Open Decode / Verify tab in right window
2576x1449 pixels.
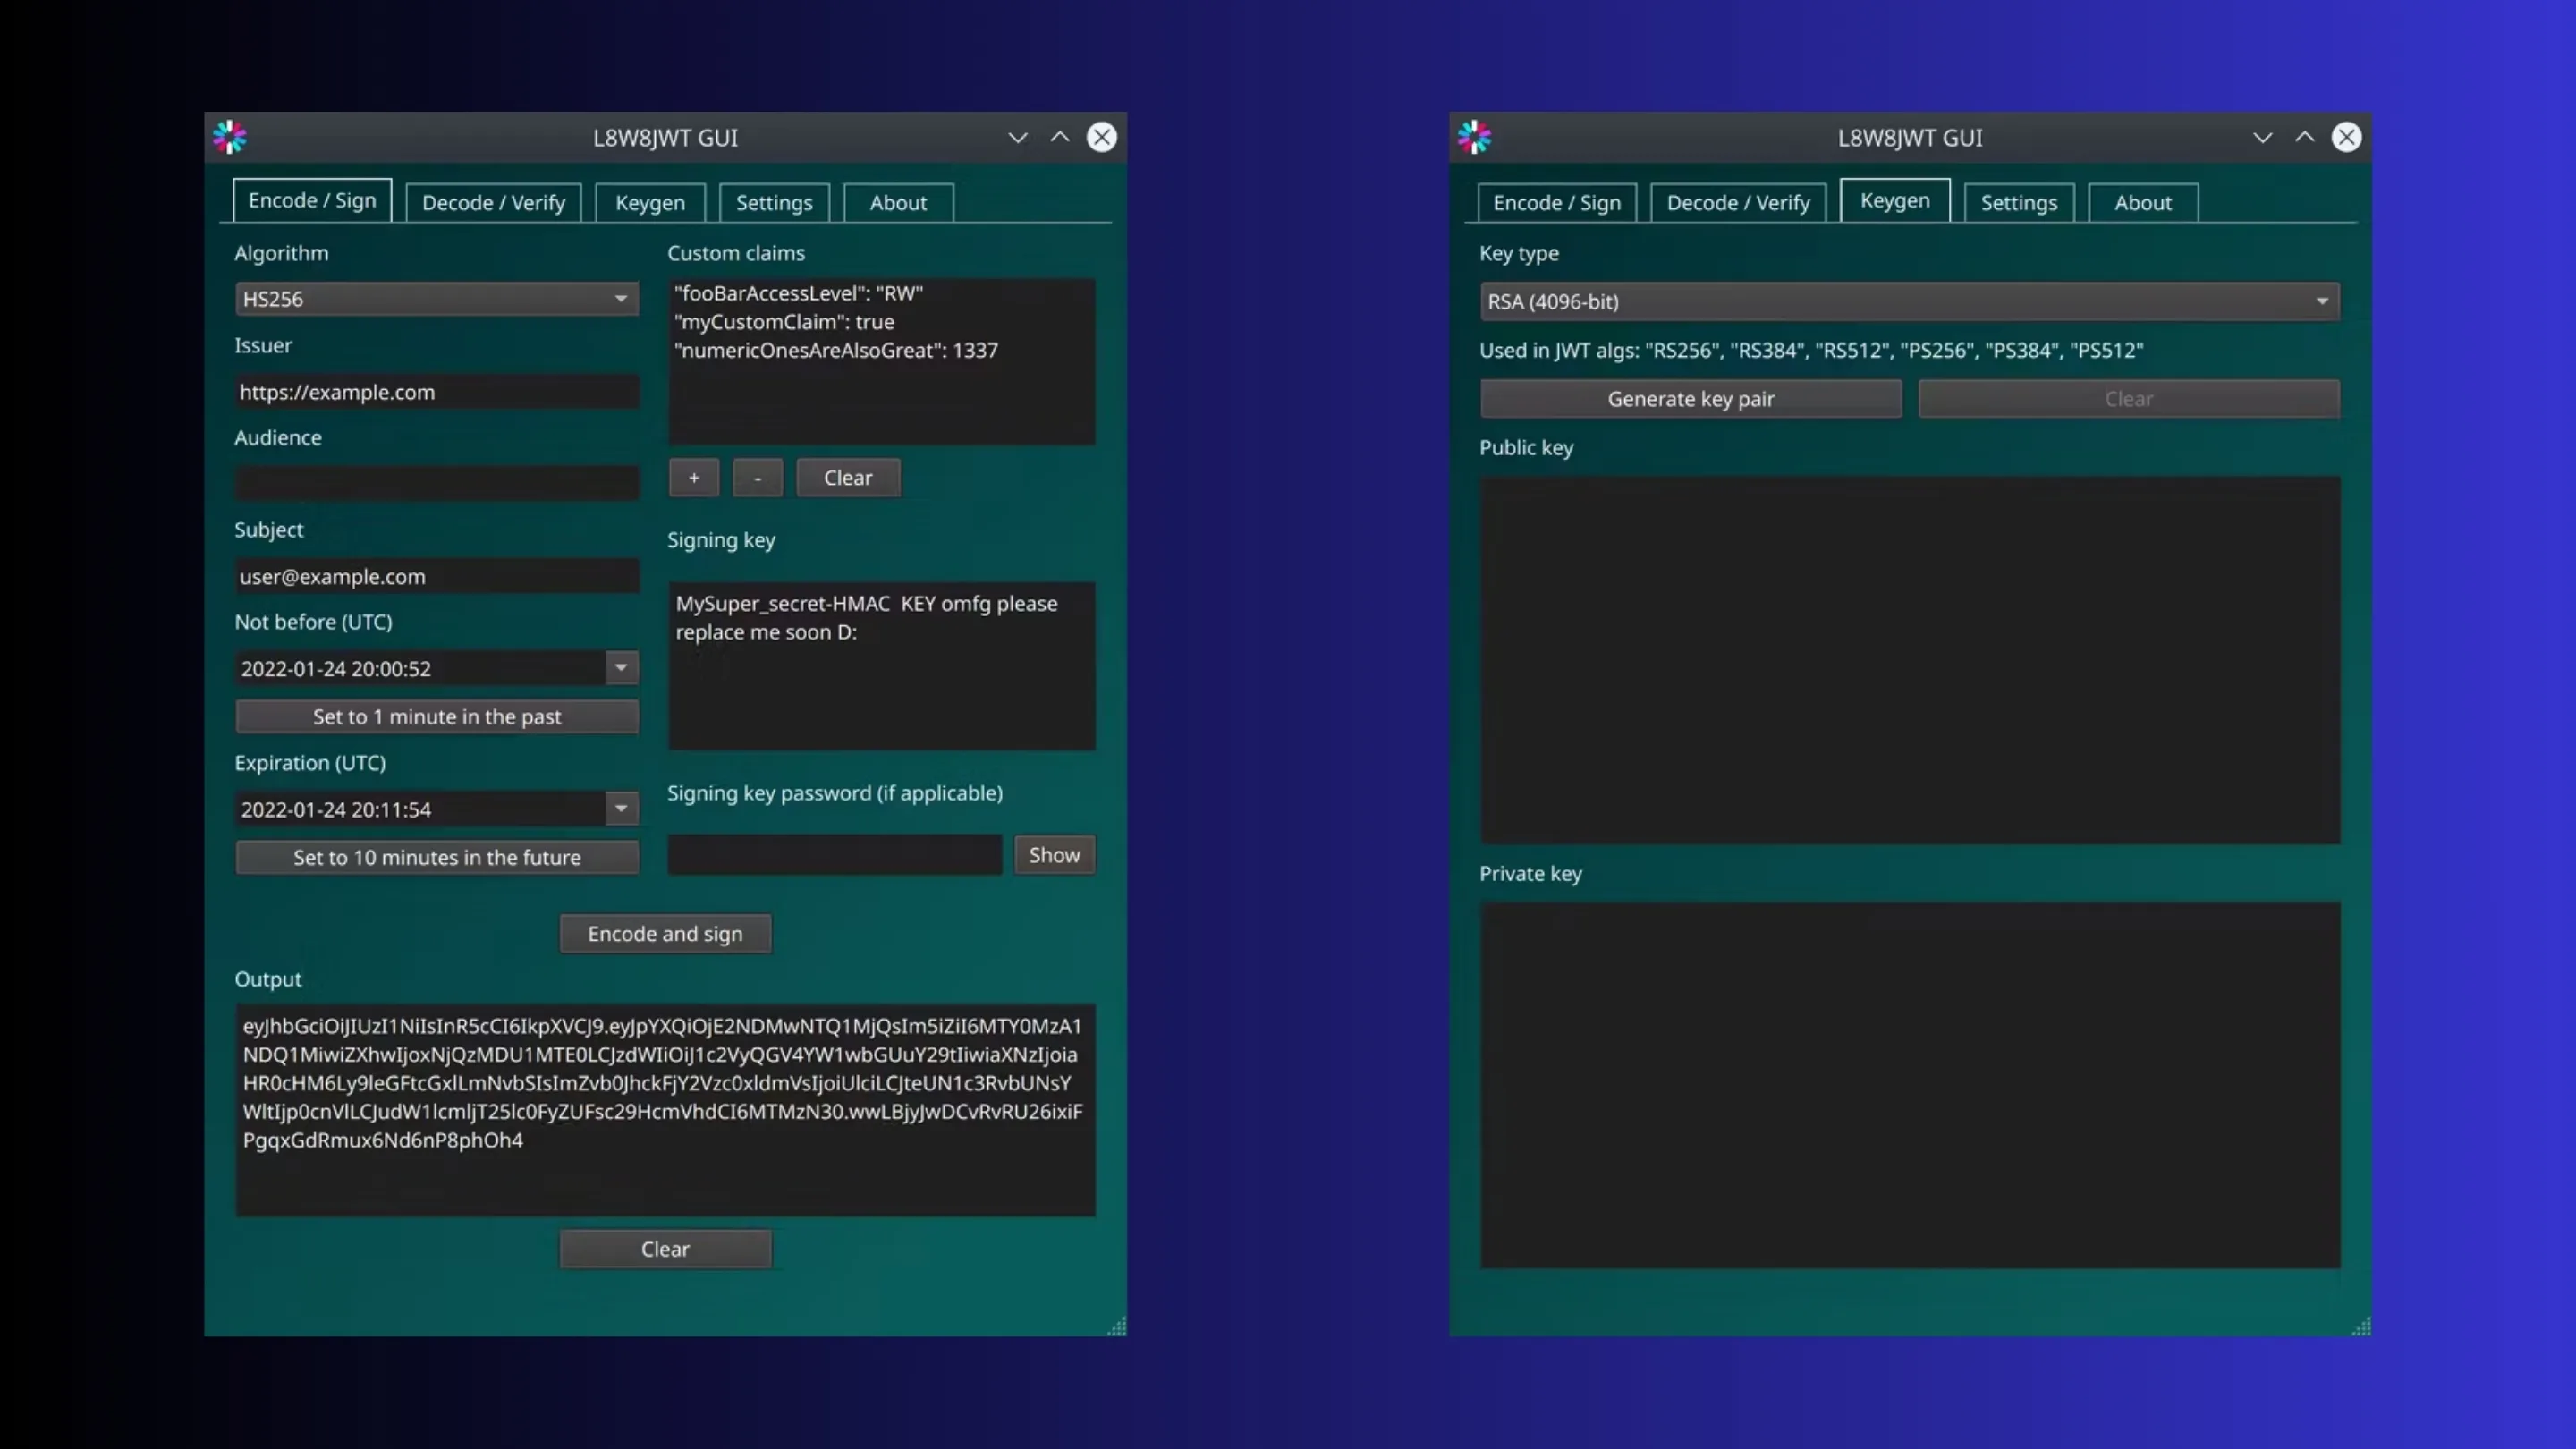click(1738, 202)
